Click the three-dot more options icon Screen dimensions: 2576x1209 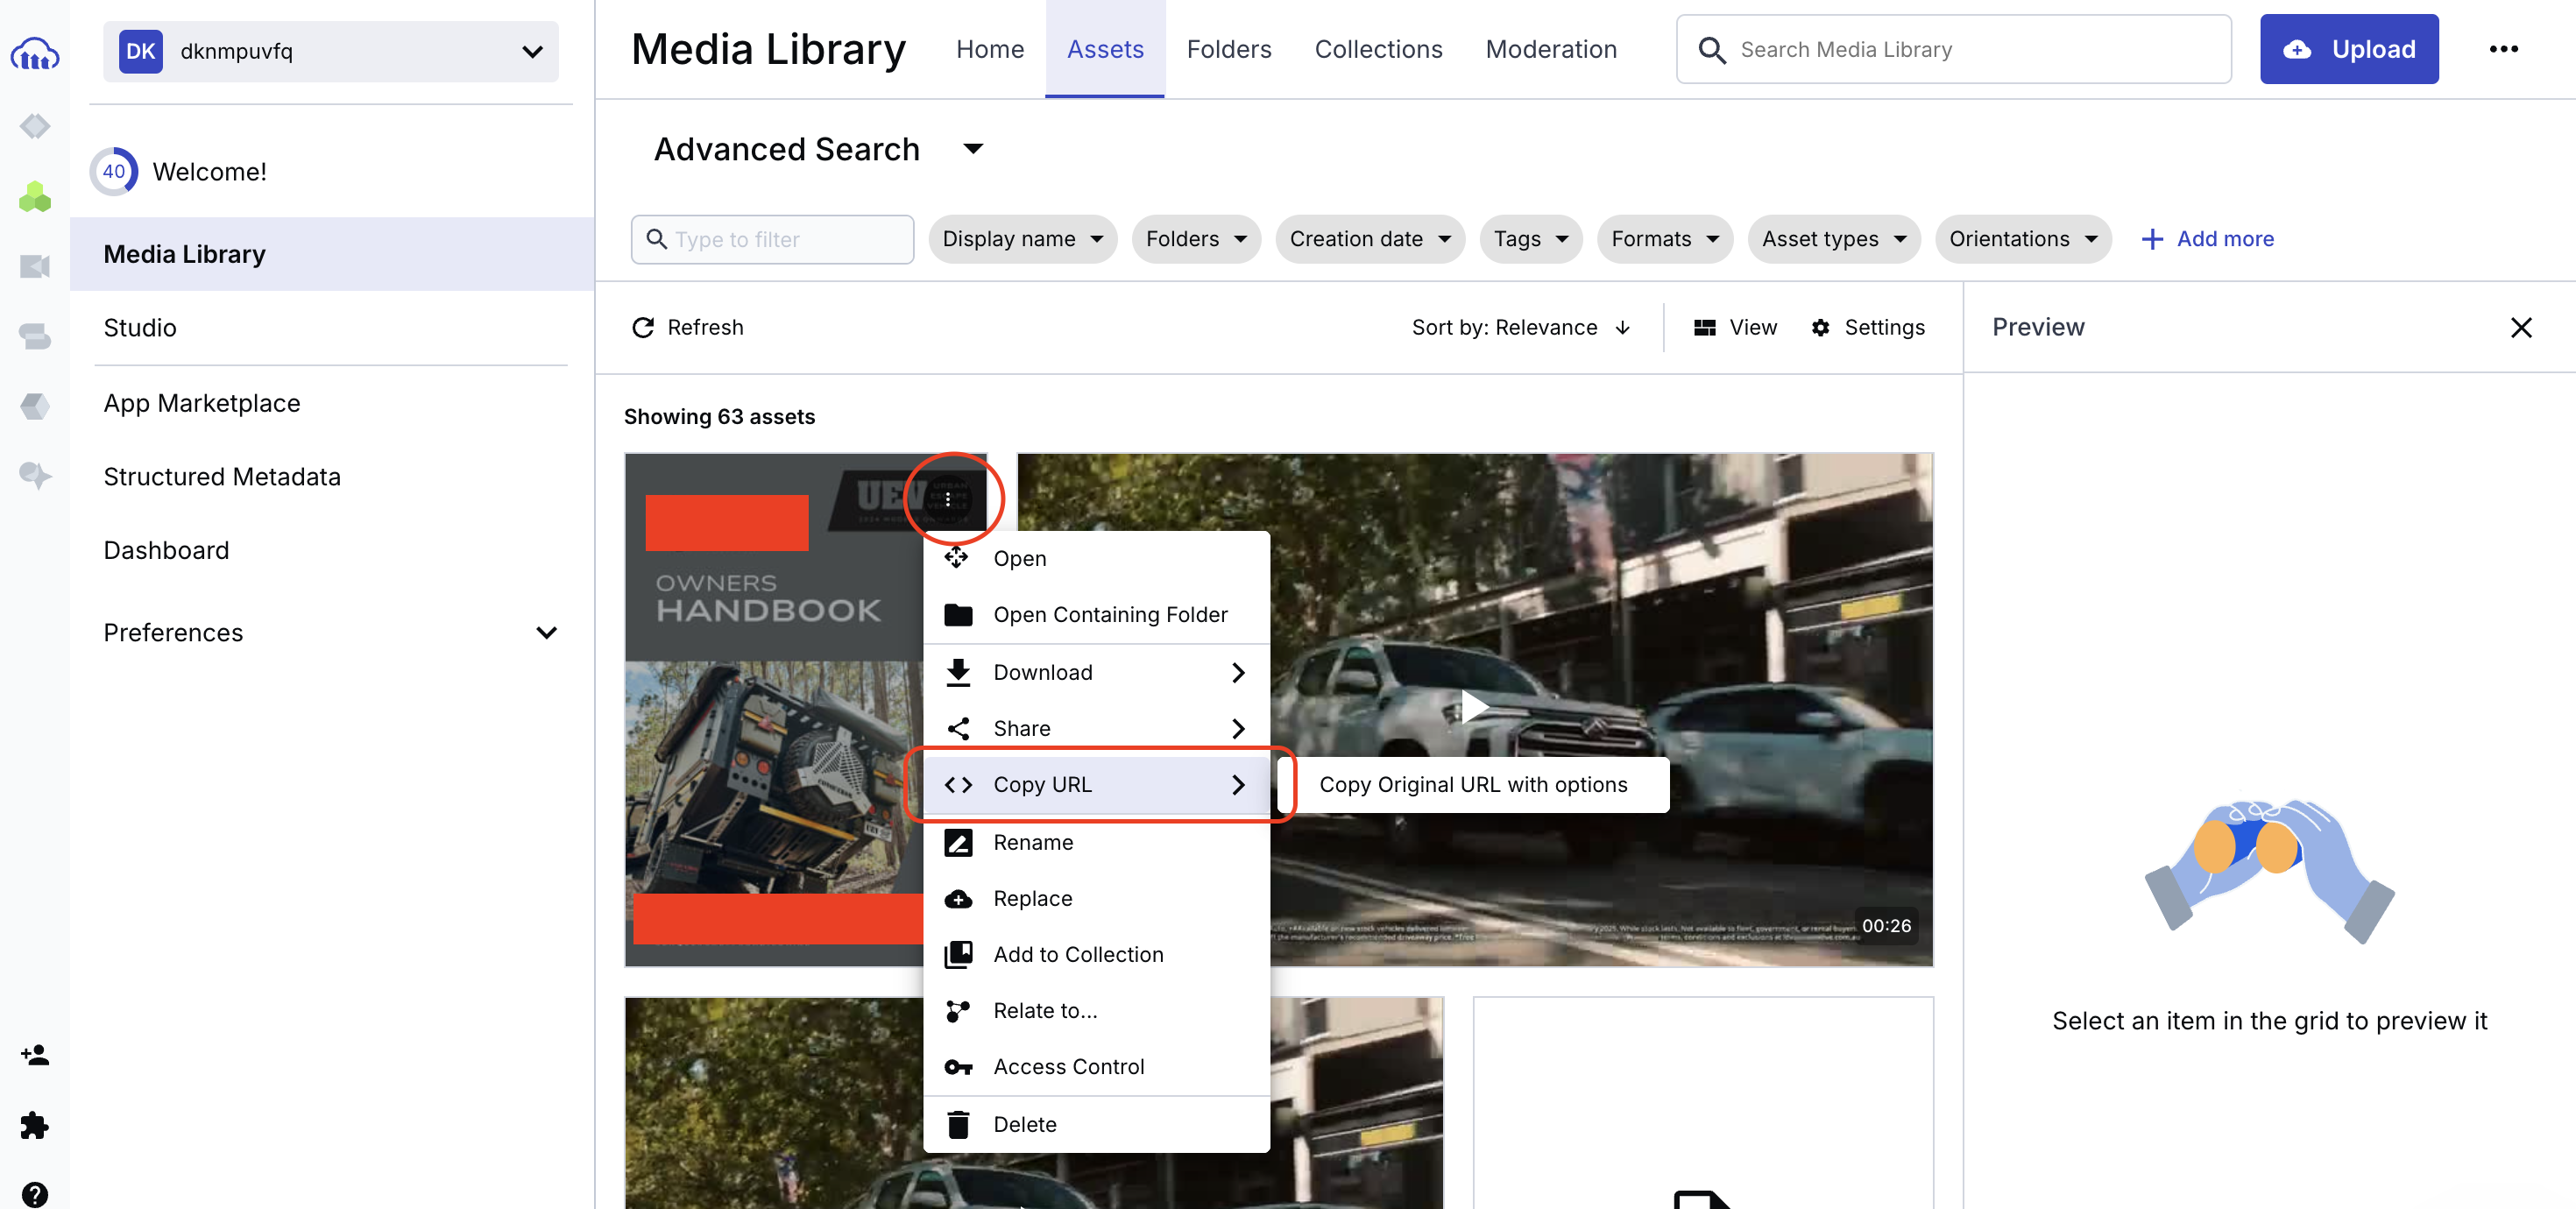(x=2503, y=49)
